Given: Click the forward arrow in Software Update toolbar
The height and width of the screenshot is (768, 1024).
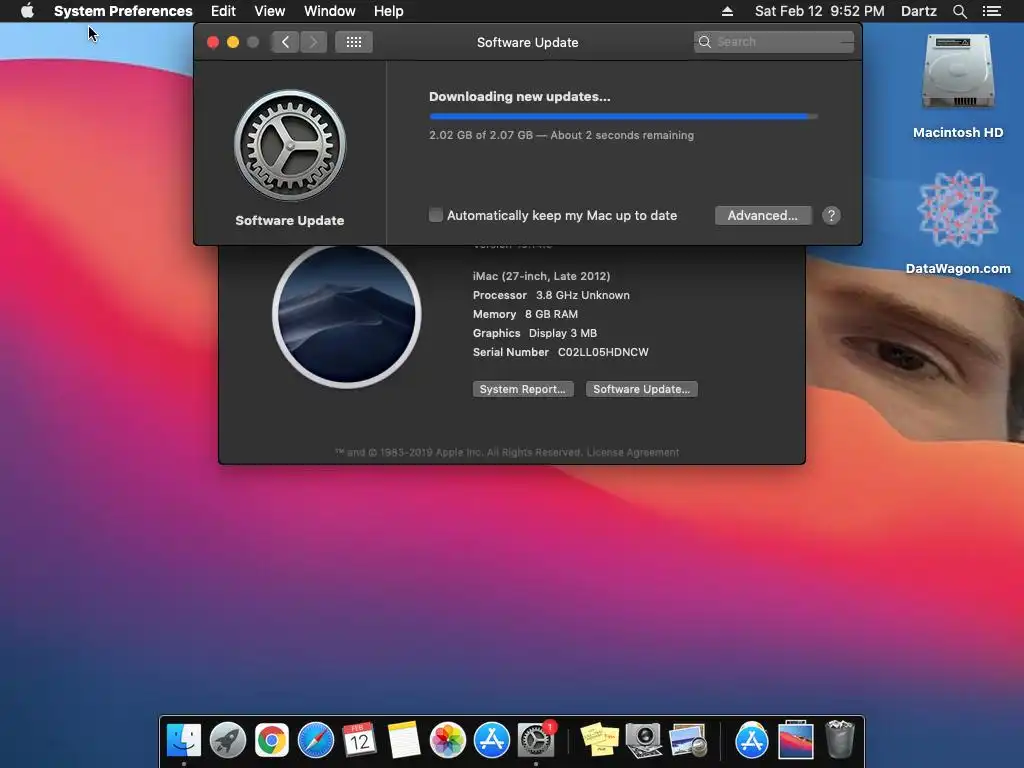Looking at the screenshot, I should pos(313,42).
